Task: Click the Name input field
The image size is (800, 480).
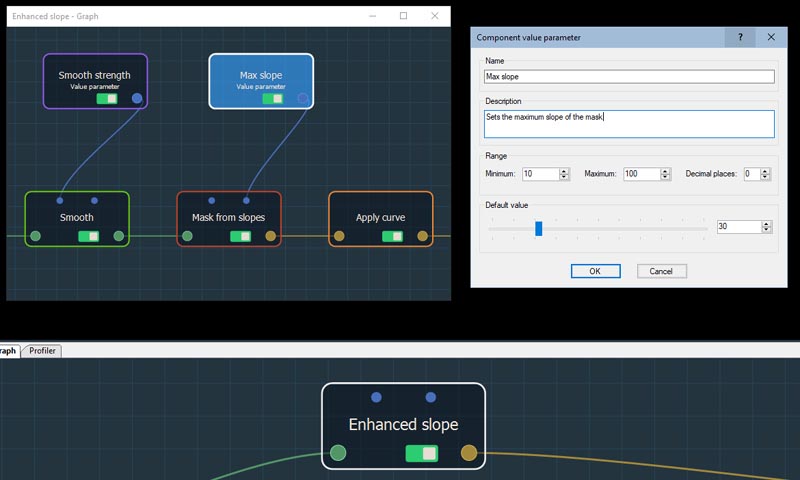Action: 629,77
